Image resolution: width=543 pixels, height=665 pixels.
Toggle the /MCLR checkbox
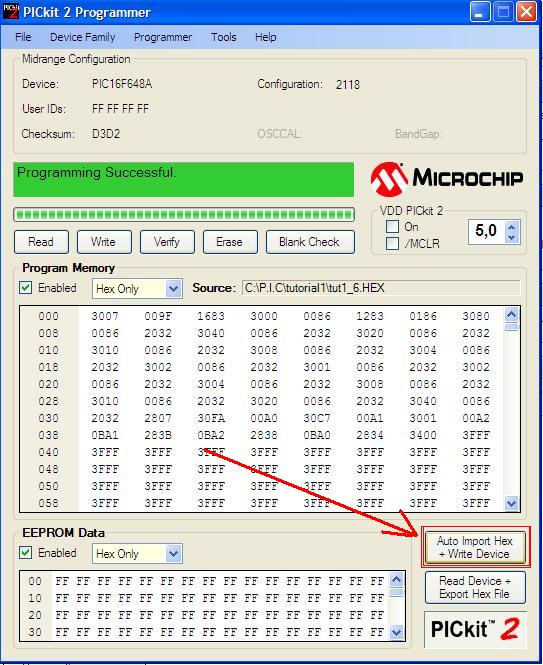coord(392,243)
